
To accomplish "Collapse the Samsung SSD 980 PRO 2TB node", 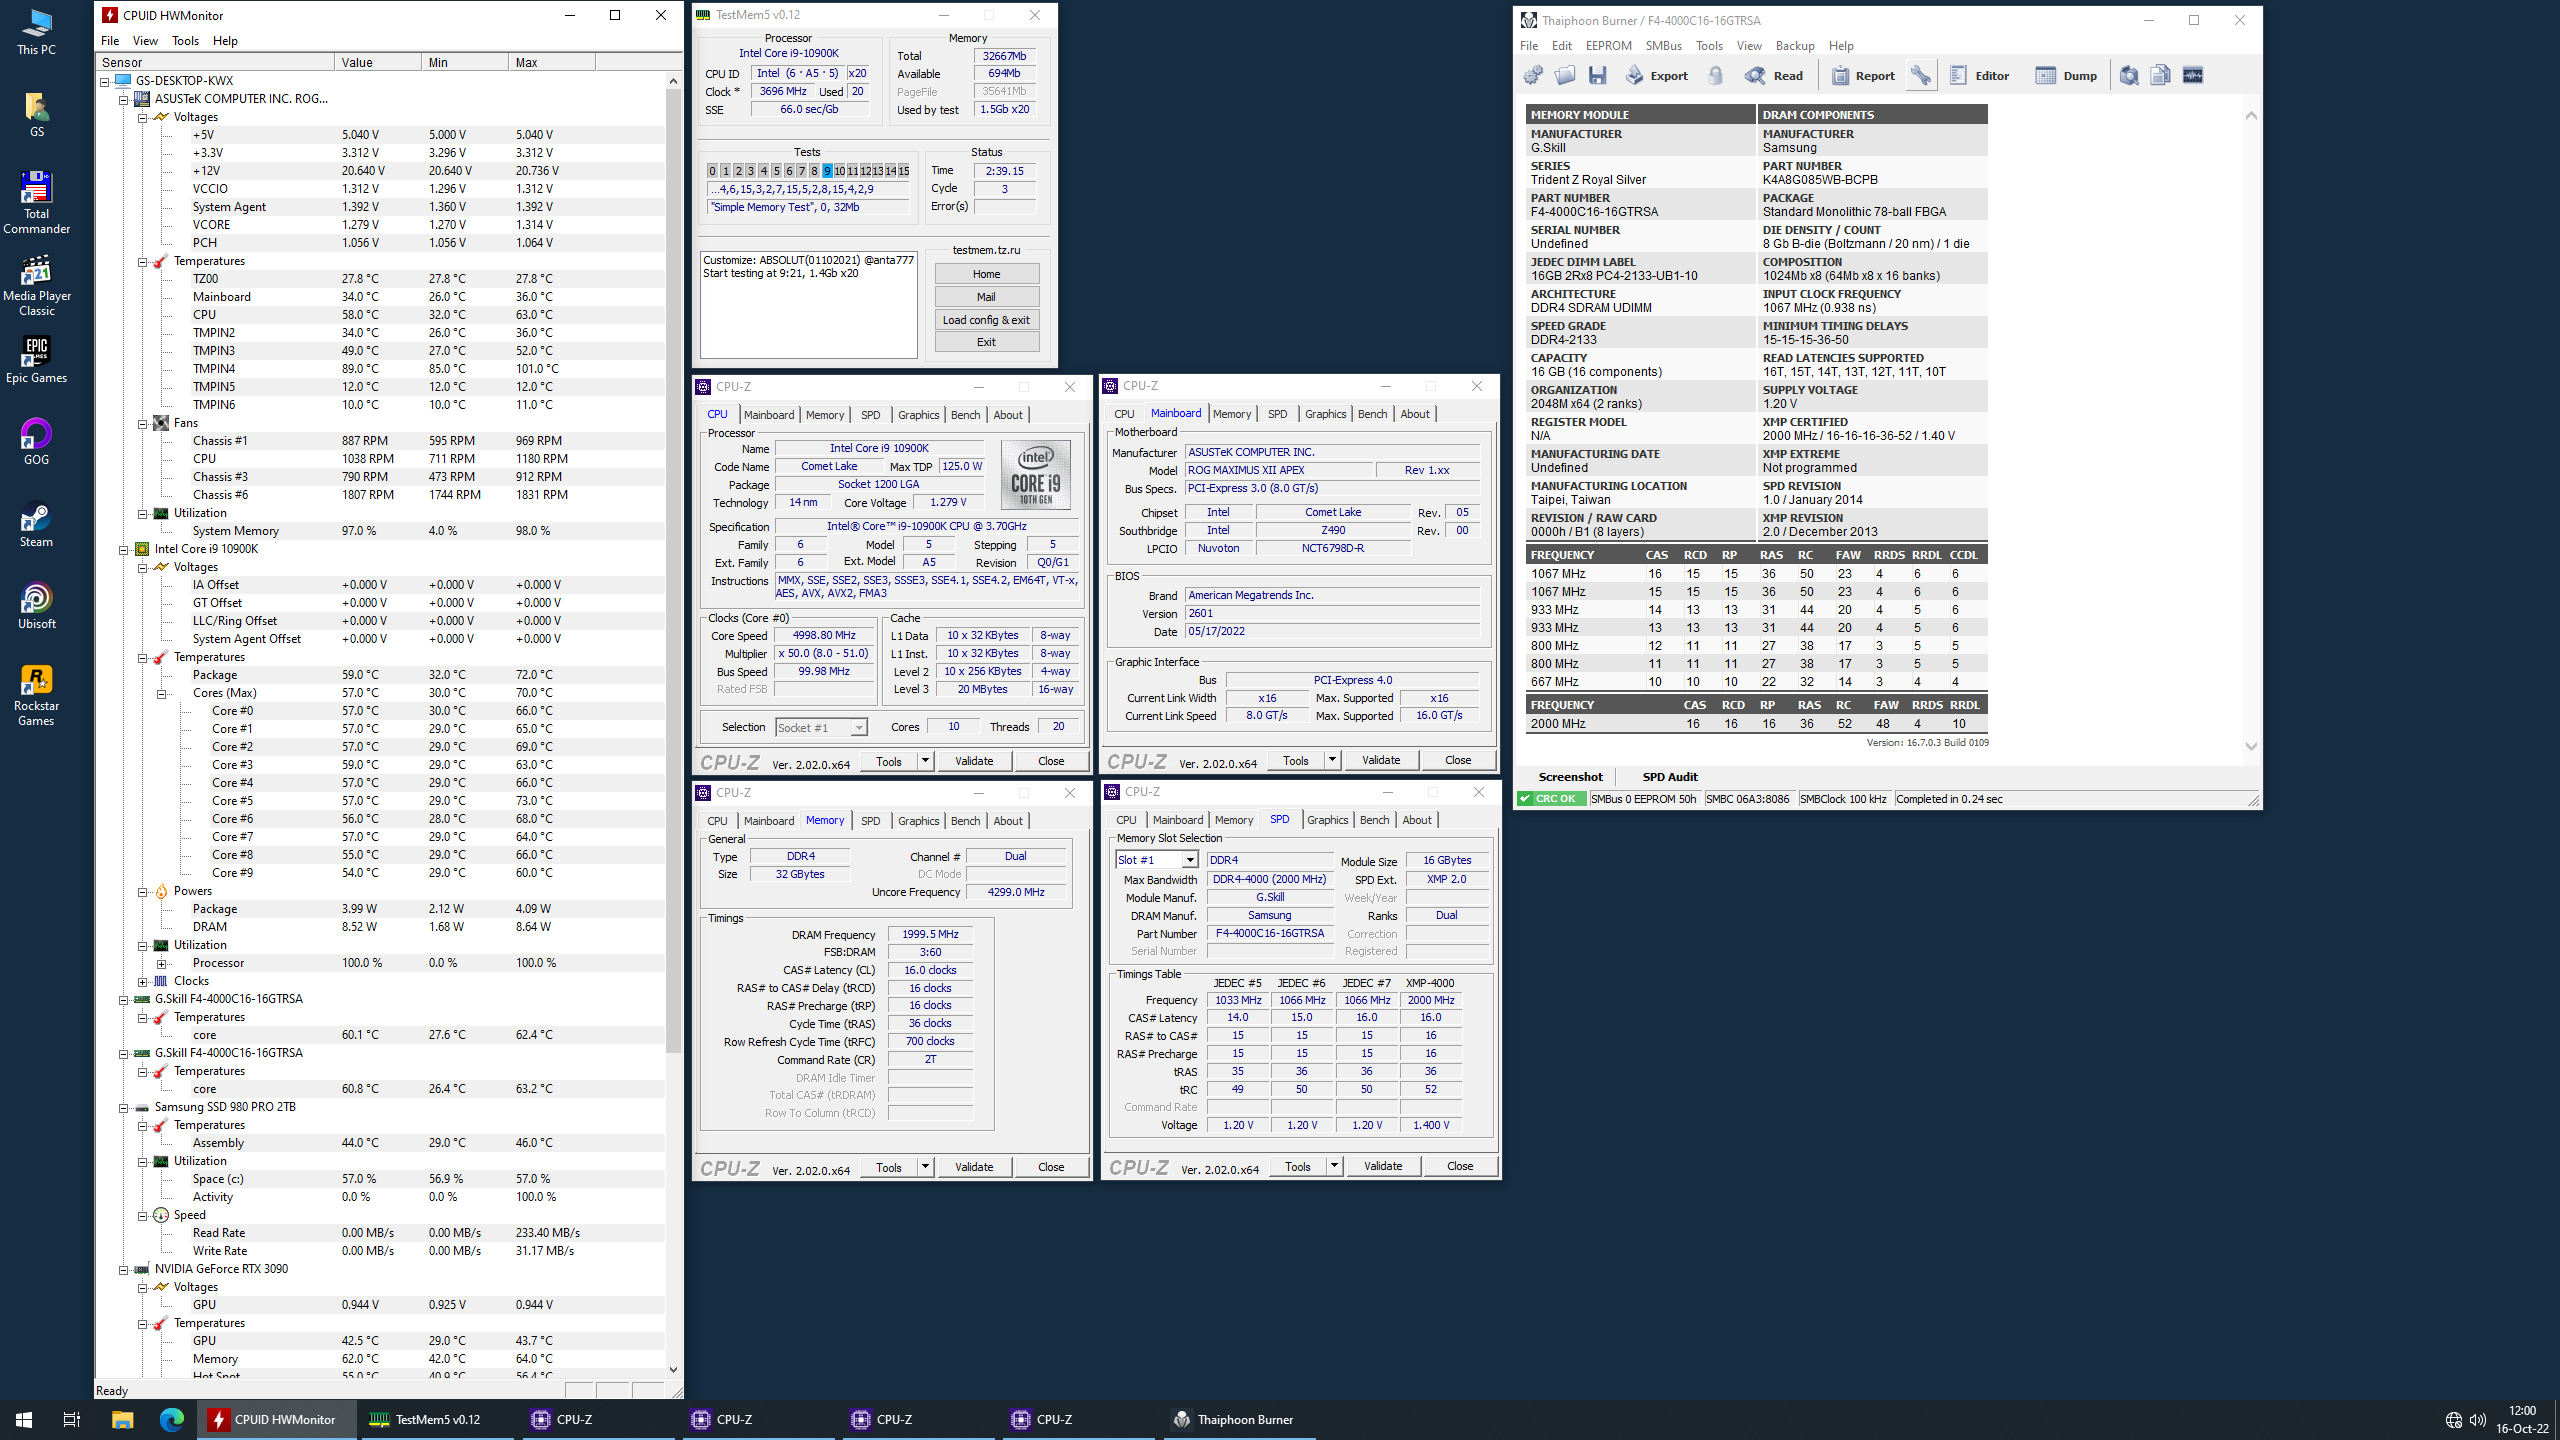I will pyautogui.click(x=123, y=1108).
